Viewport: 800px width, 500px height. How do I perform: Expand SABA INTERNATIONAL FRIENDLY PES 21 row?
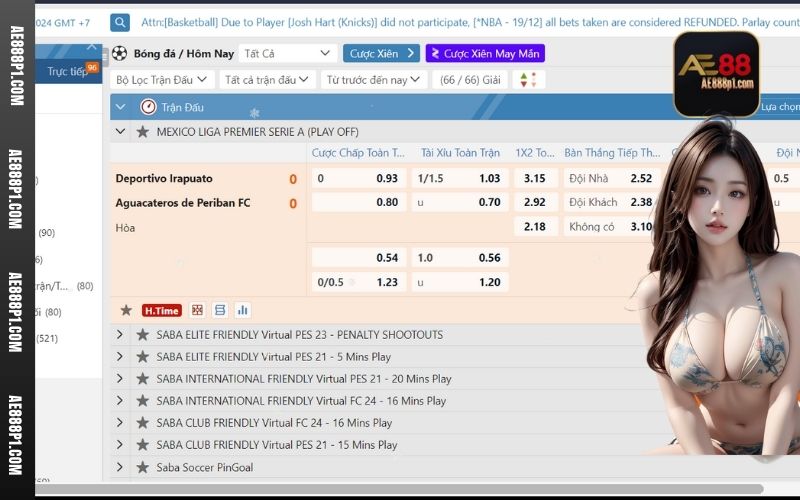pyautogui.click(x=120, y=378)
